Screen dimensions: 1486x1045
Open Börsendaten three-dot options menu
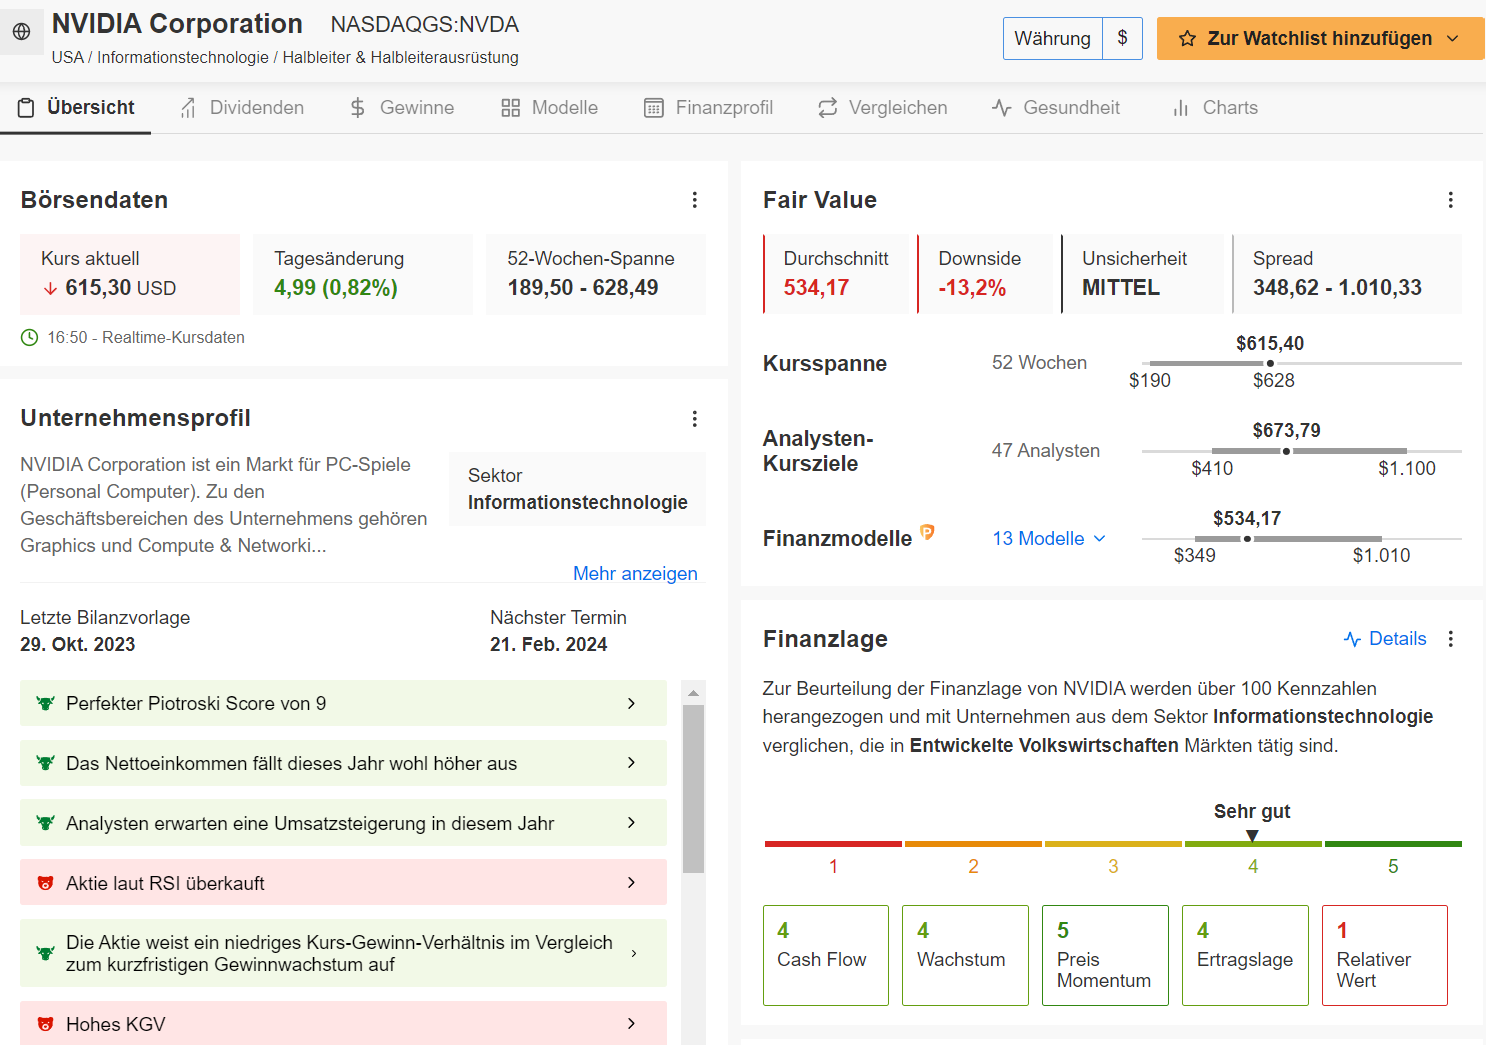coord(695,200)
